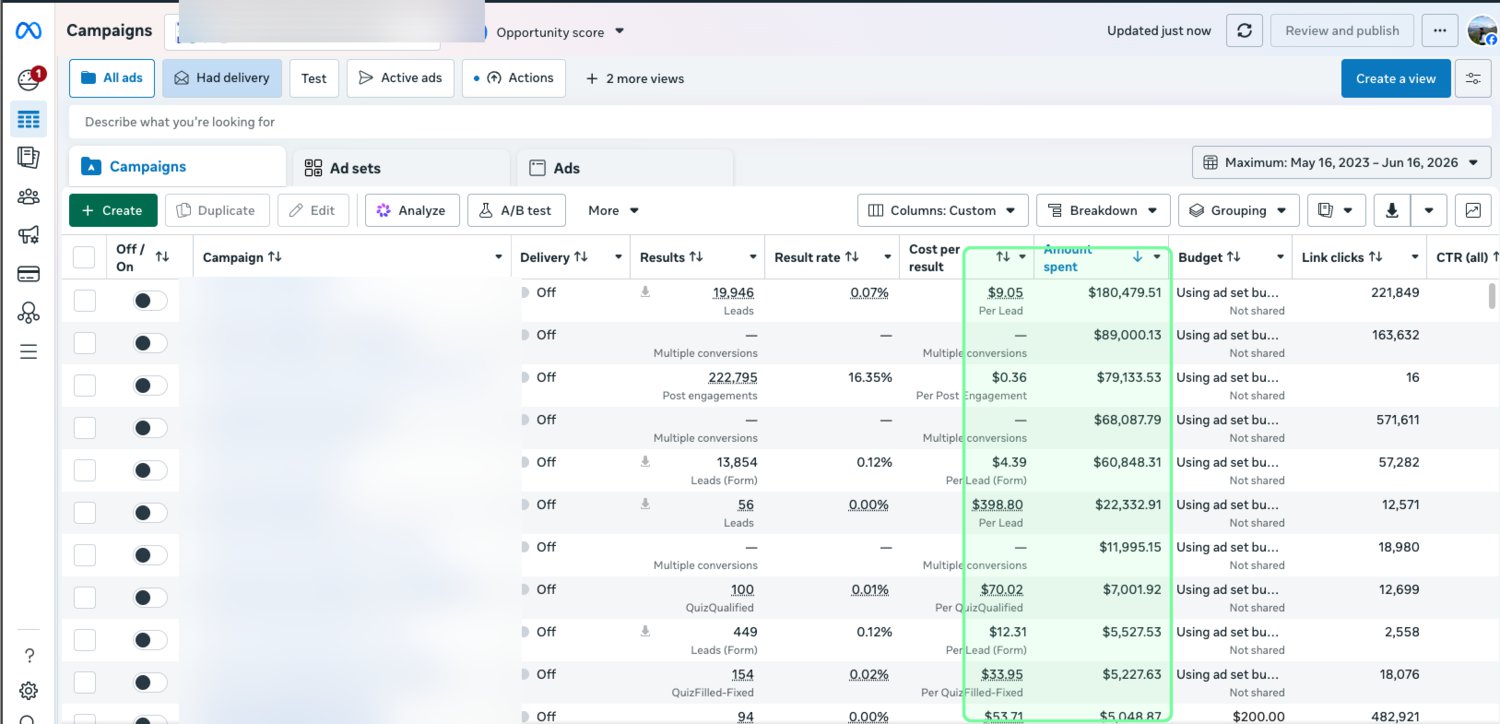Open the three-dots more options button

click(1440, 31)
